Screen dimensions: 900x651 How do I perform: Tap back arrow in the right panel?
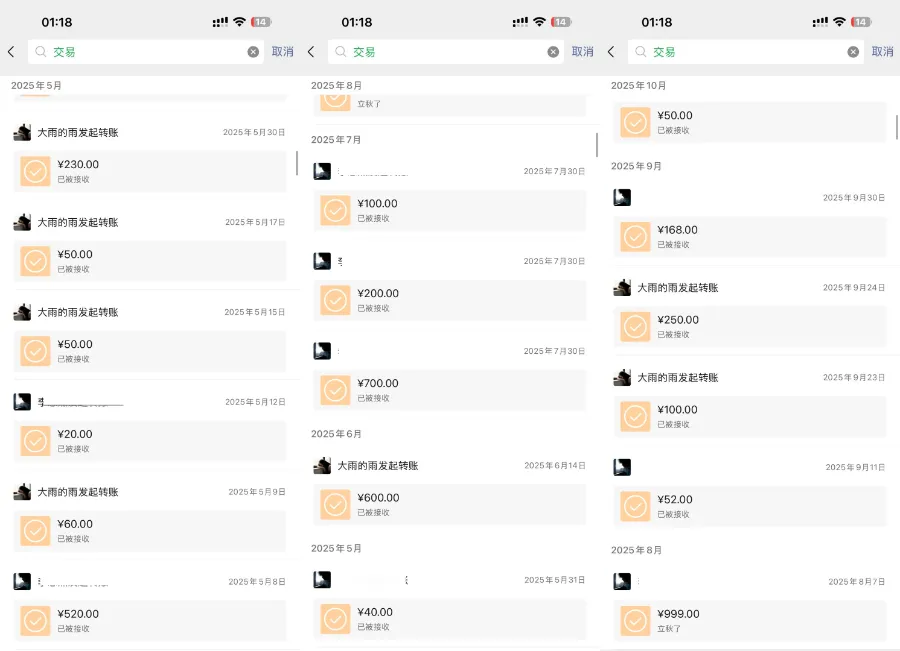pyautogui.click(x=611, y=52)
